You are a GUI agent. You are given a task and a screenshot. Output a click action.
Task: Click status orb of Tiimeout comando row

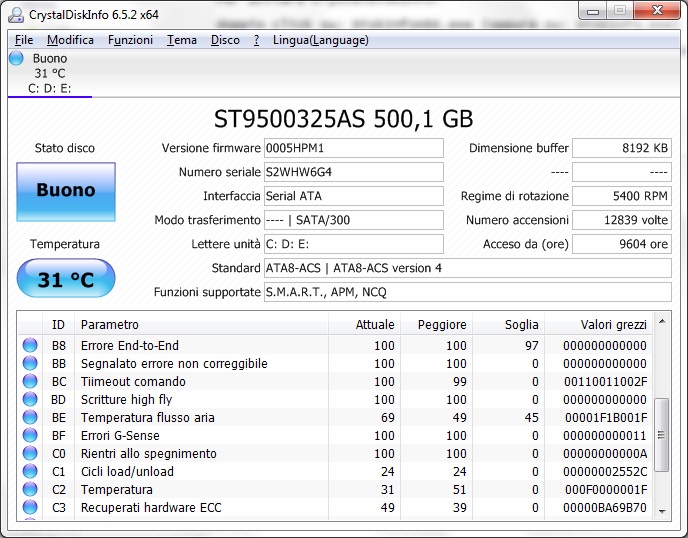click(x=30, y=381)
